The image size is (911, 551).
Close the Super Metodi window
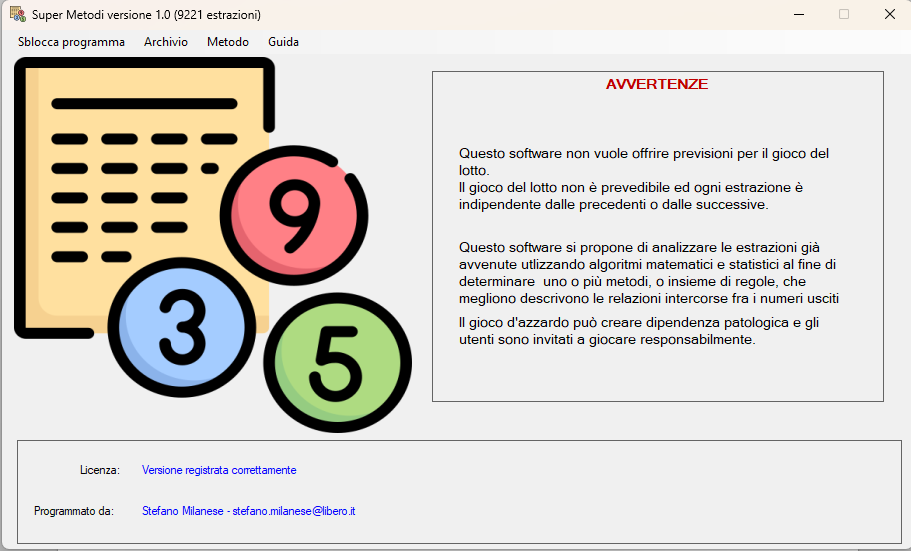pyautogui.click(x=888, y=14)
